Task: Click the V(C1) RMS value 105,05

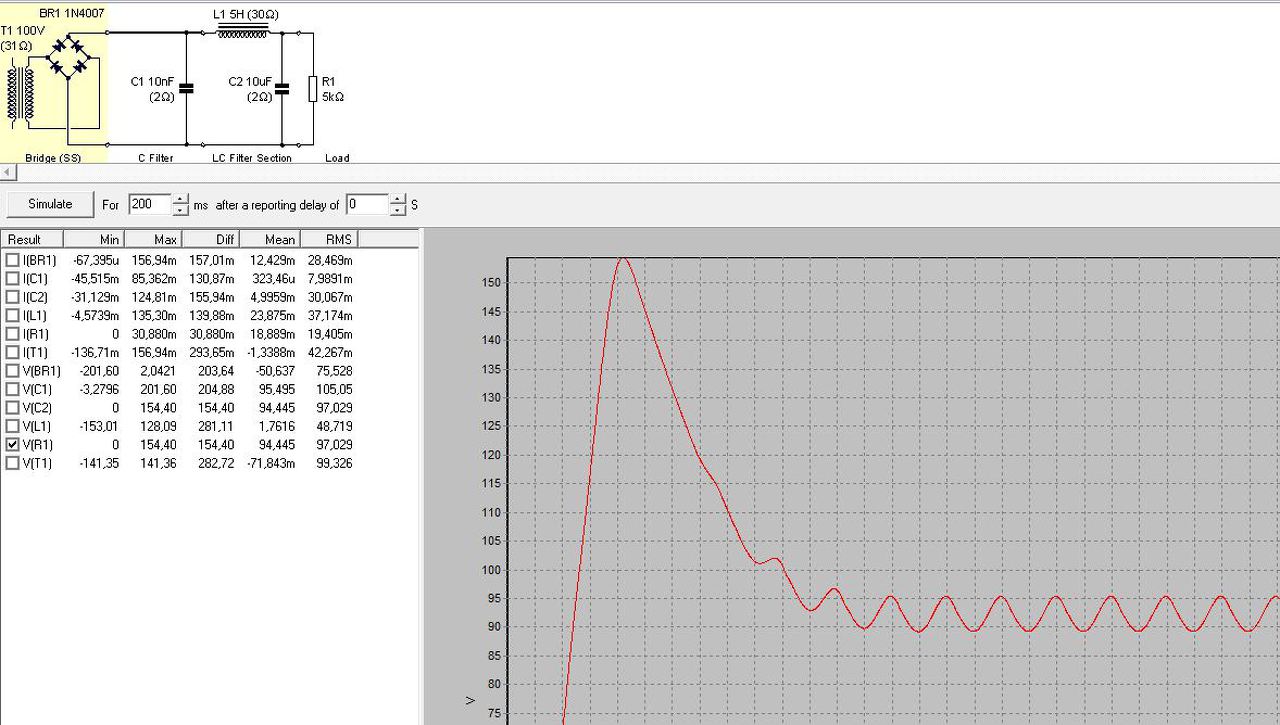Action: coord(335,389)
